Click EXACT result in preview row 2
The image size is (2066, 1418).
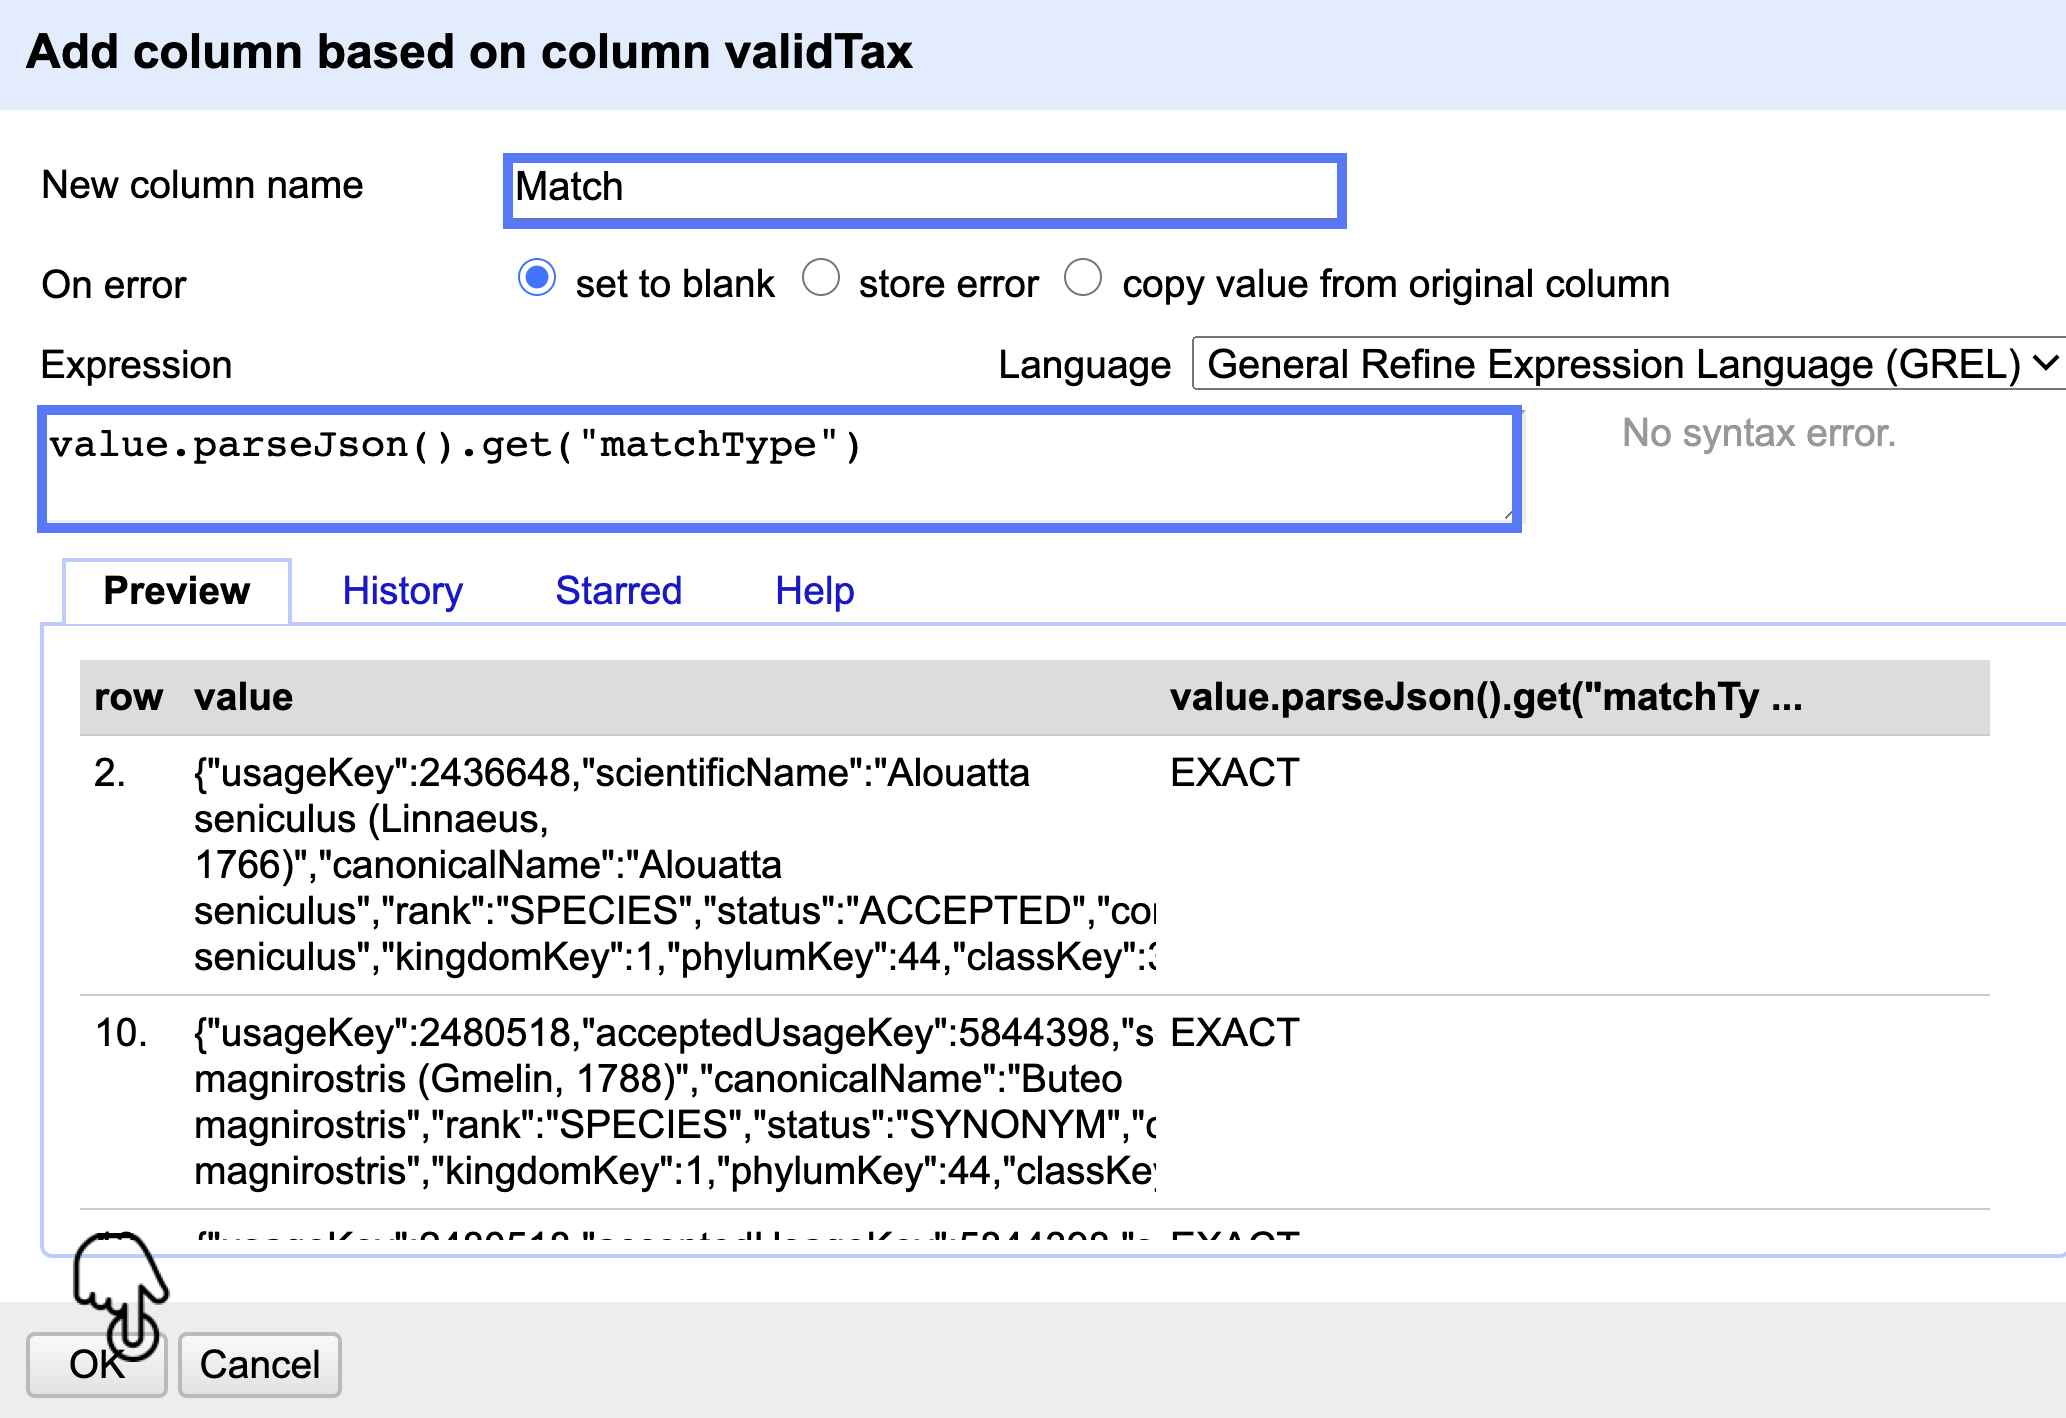(x=1234, y=773)
